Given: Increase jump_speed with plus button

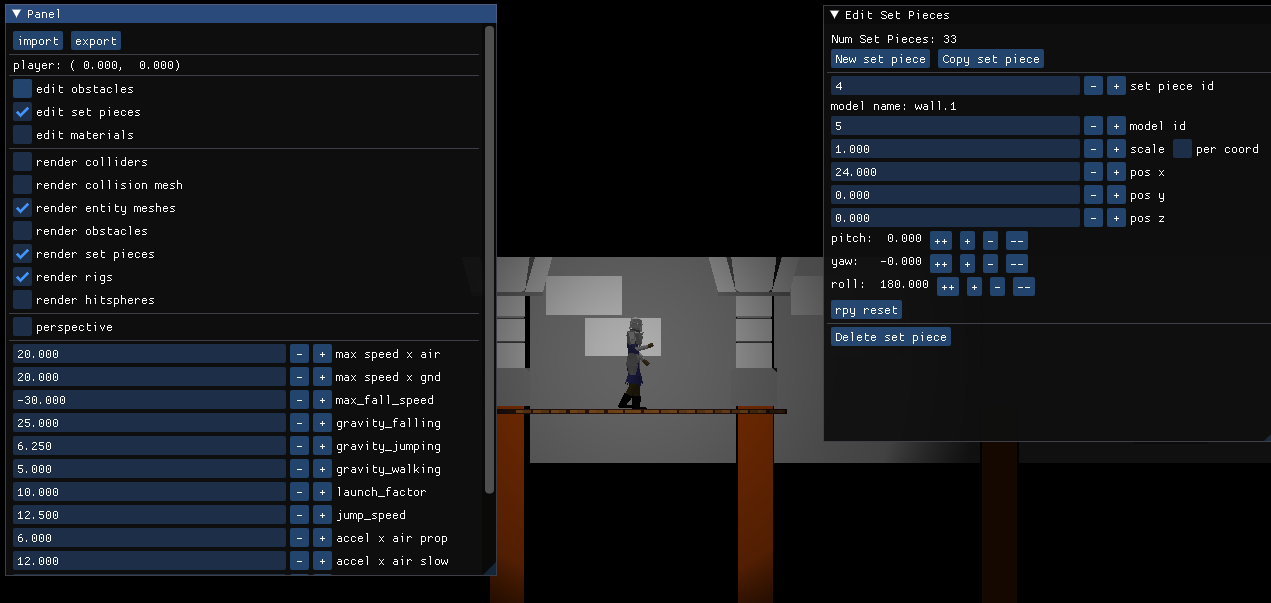Looking at the screenshot, I should [322, 515].
